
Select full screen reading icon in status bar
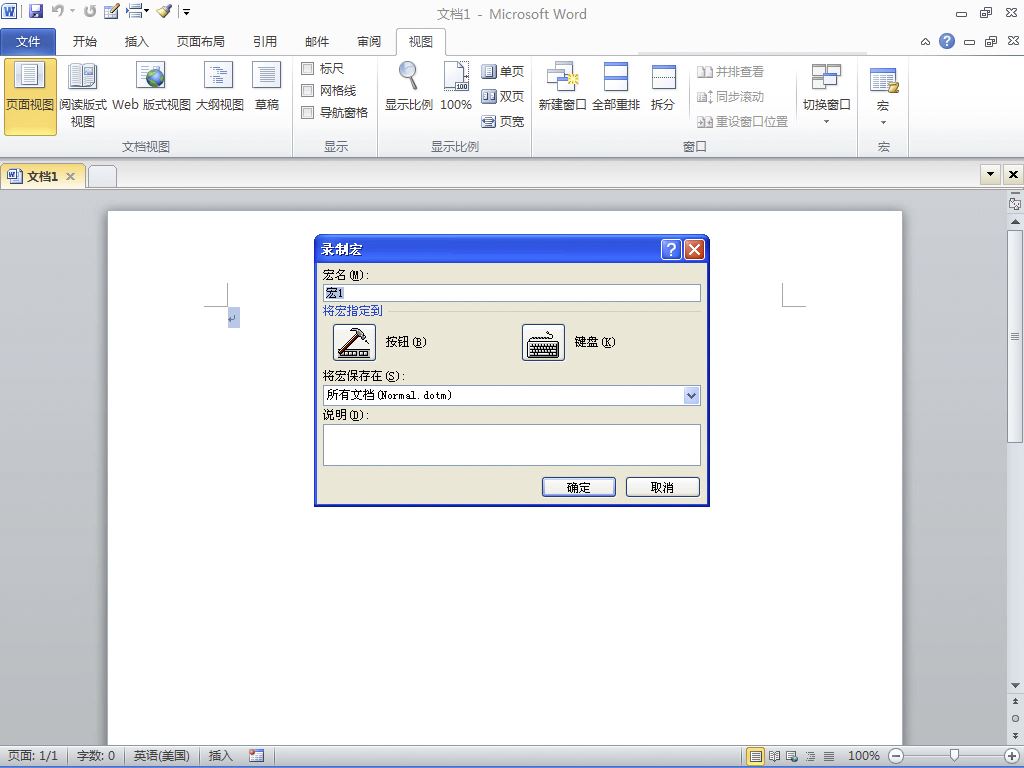(x=774, y=756)
